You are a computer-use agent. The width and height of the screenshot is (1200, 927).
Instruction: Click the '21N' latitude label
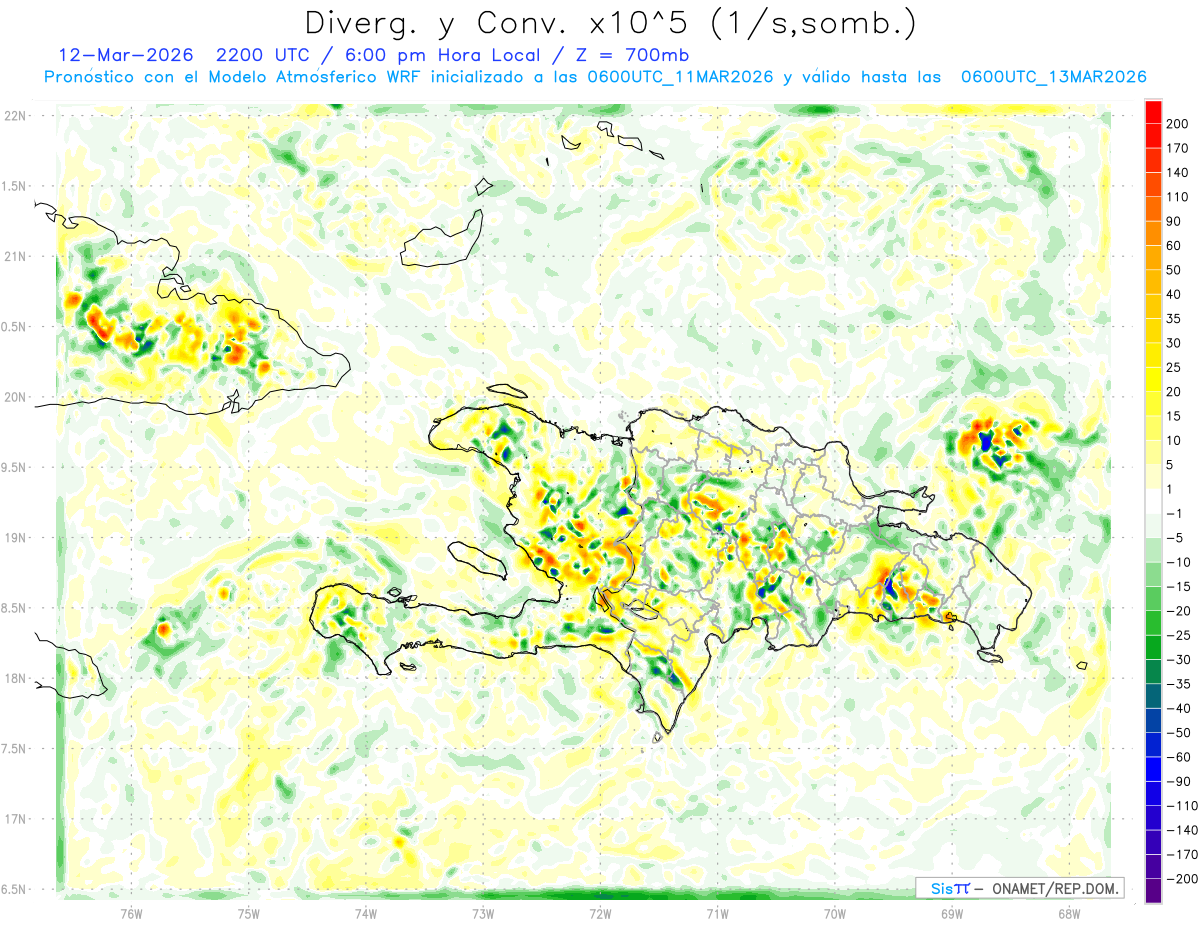15,257
